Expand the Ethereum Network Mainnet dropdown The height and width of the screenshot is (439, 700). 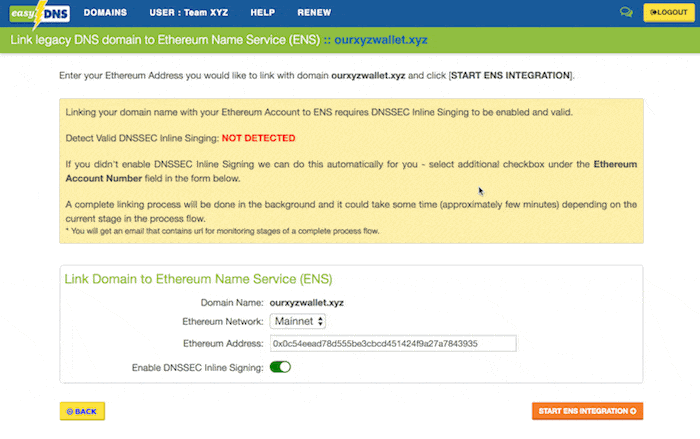(x=298, y=321)
